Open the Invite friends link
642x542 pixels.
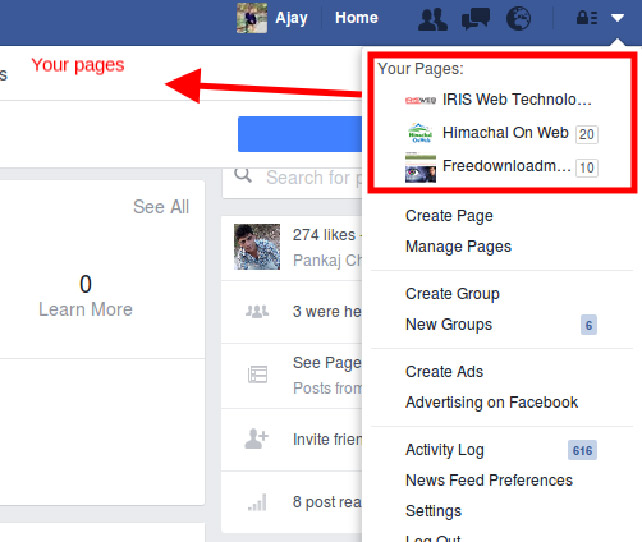coord(327,440)
